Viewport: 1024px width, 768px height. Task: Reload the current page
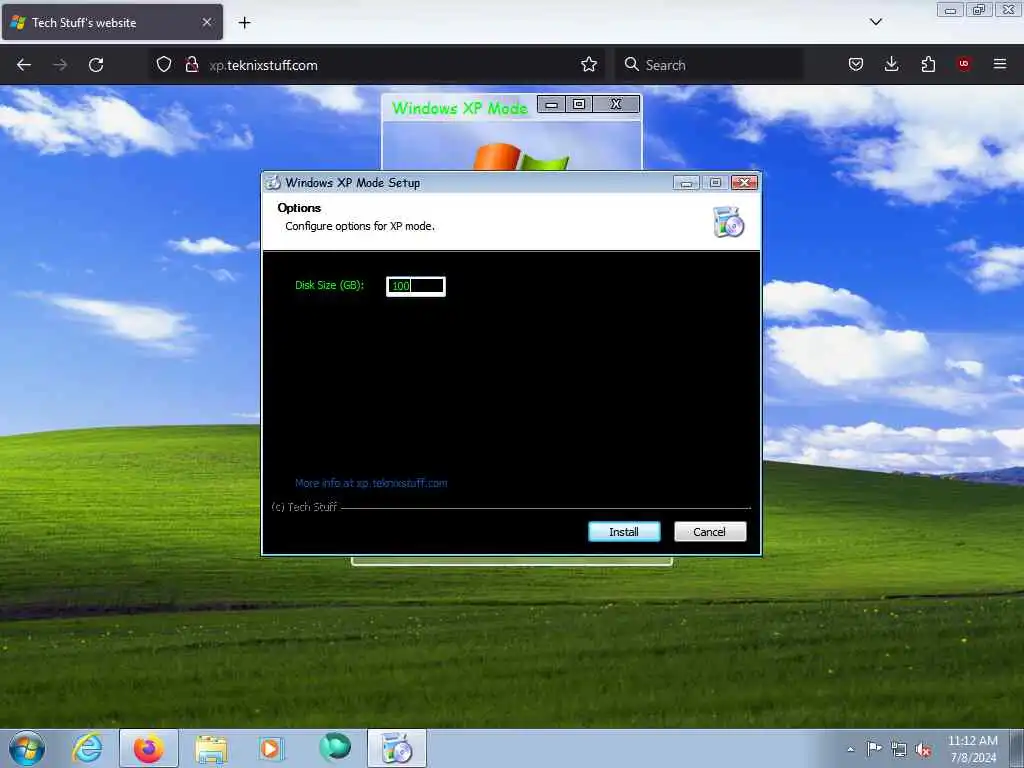click(96, 65)
